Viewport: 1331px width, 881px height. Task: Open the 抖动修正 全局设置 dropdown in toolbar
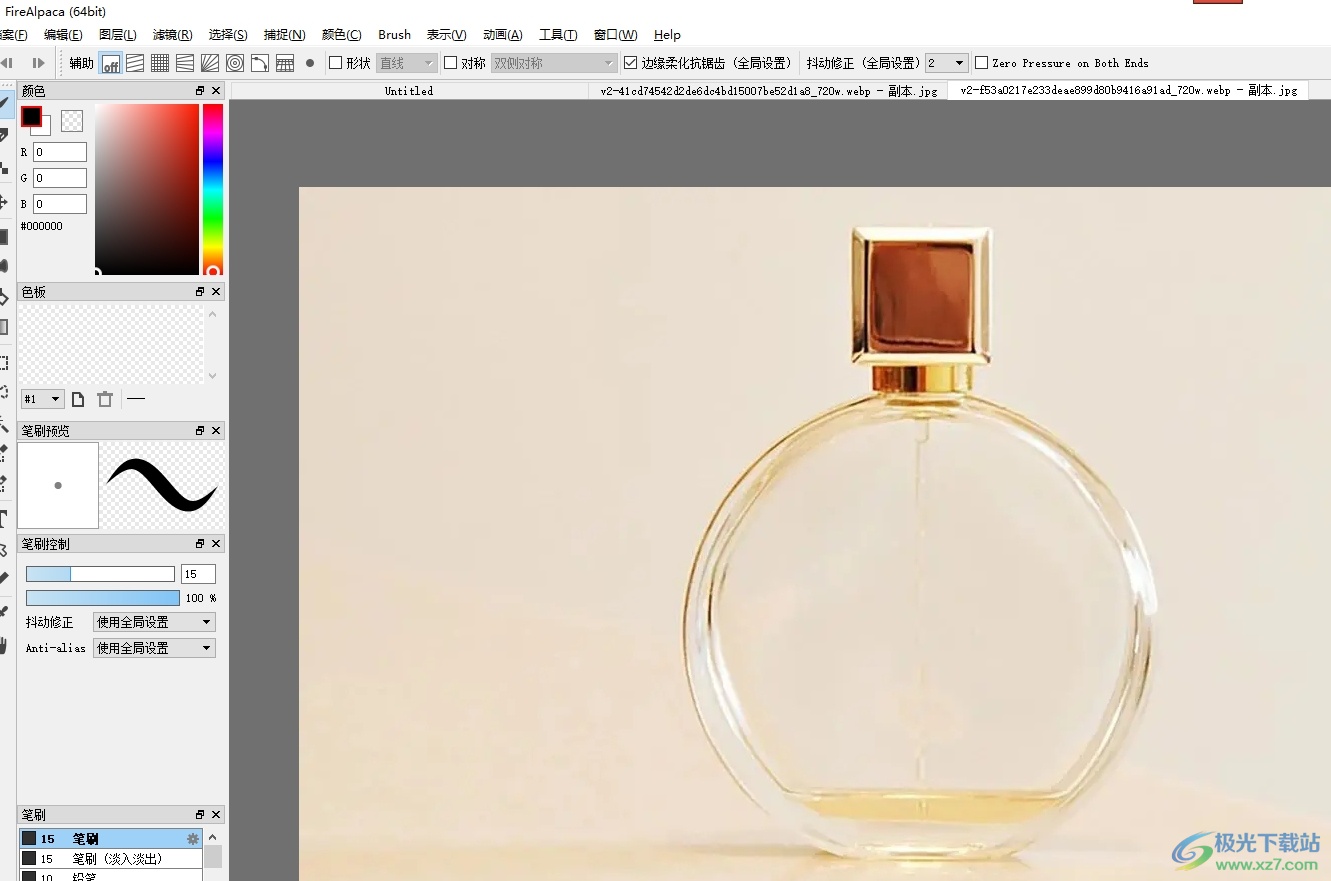tap(946, 63)
